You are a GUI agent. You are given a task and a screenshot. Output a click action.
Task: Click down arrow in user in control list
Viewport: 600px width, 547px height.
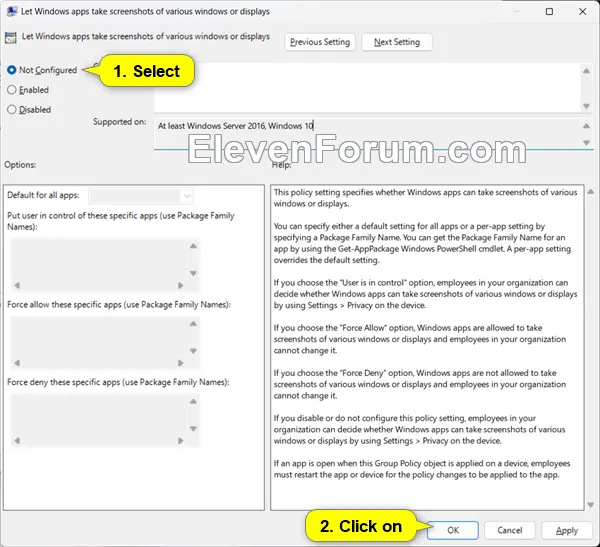coord(193,273)
